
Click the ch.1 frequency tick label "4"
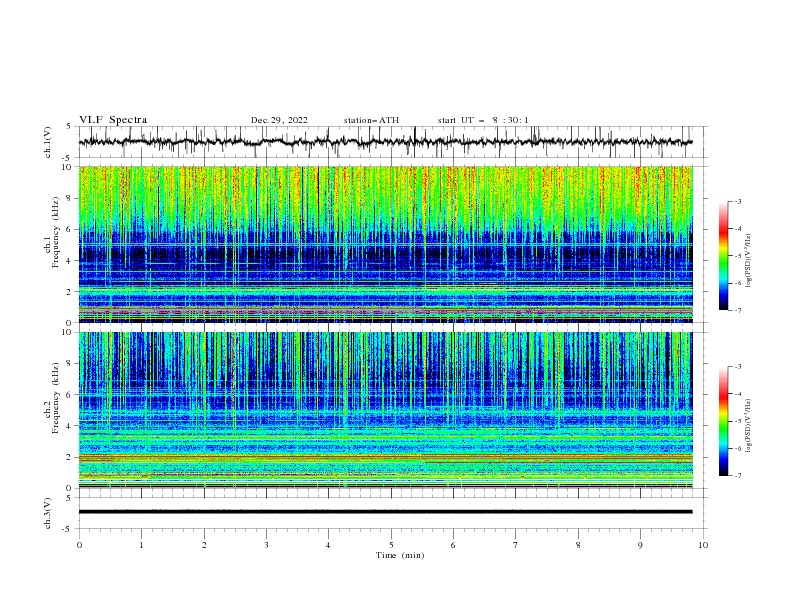click(x=71, y=261)
